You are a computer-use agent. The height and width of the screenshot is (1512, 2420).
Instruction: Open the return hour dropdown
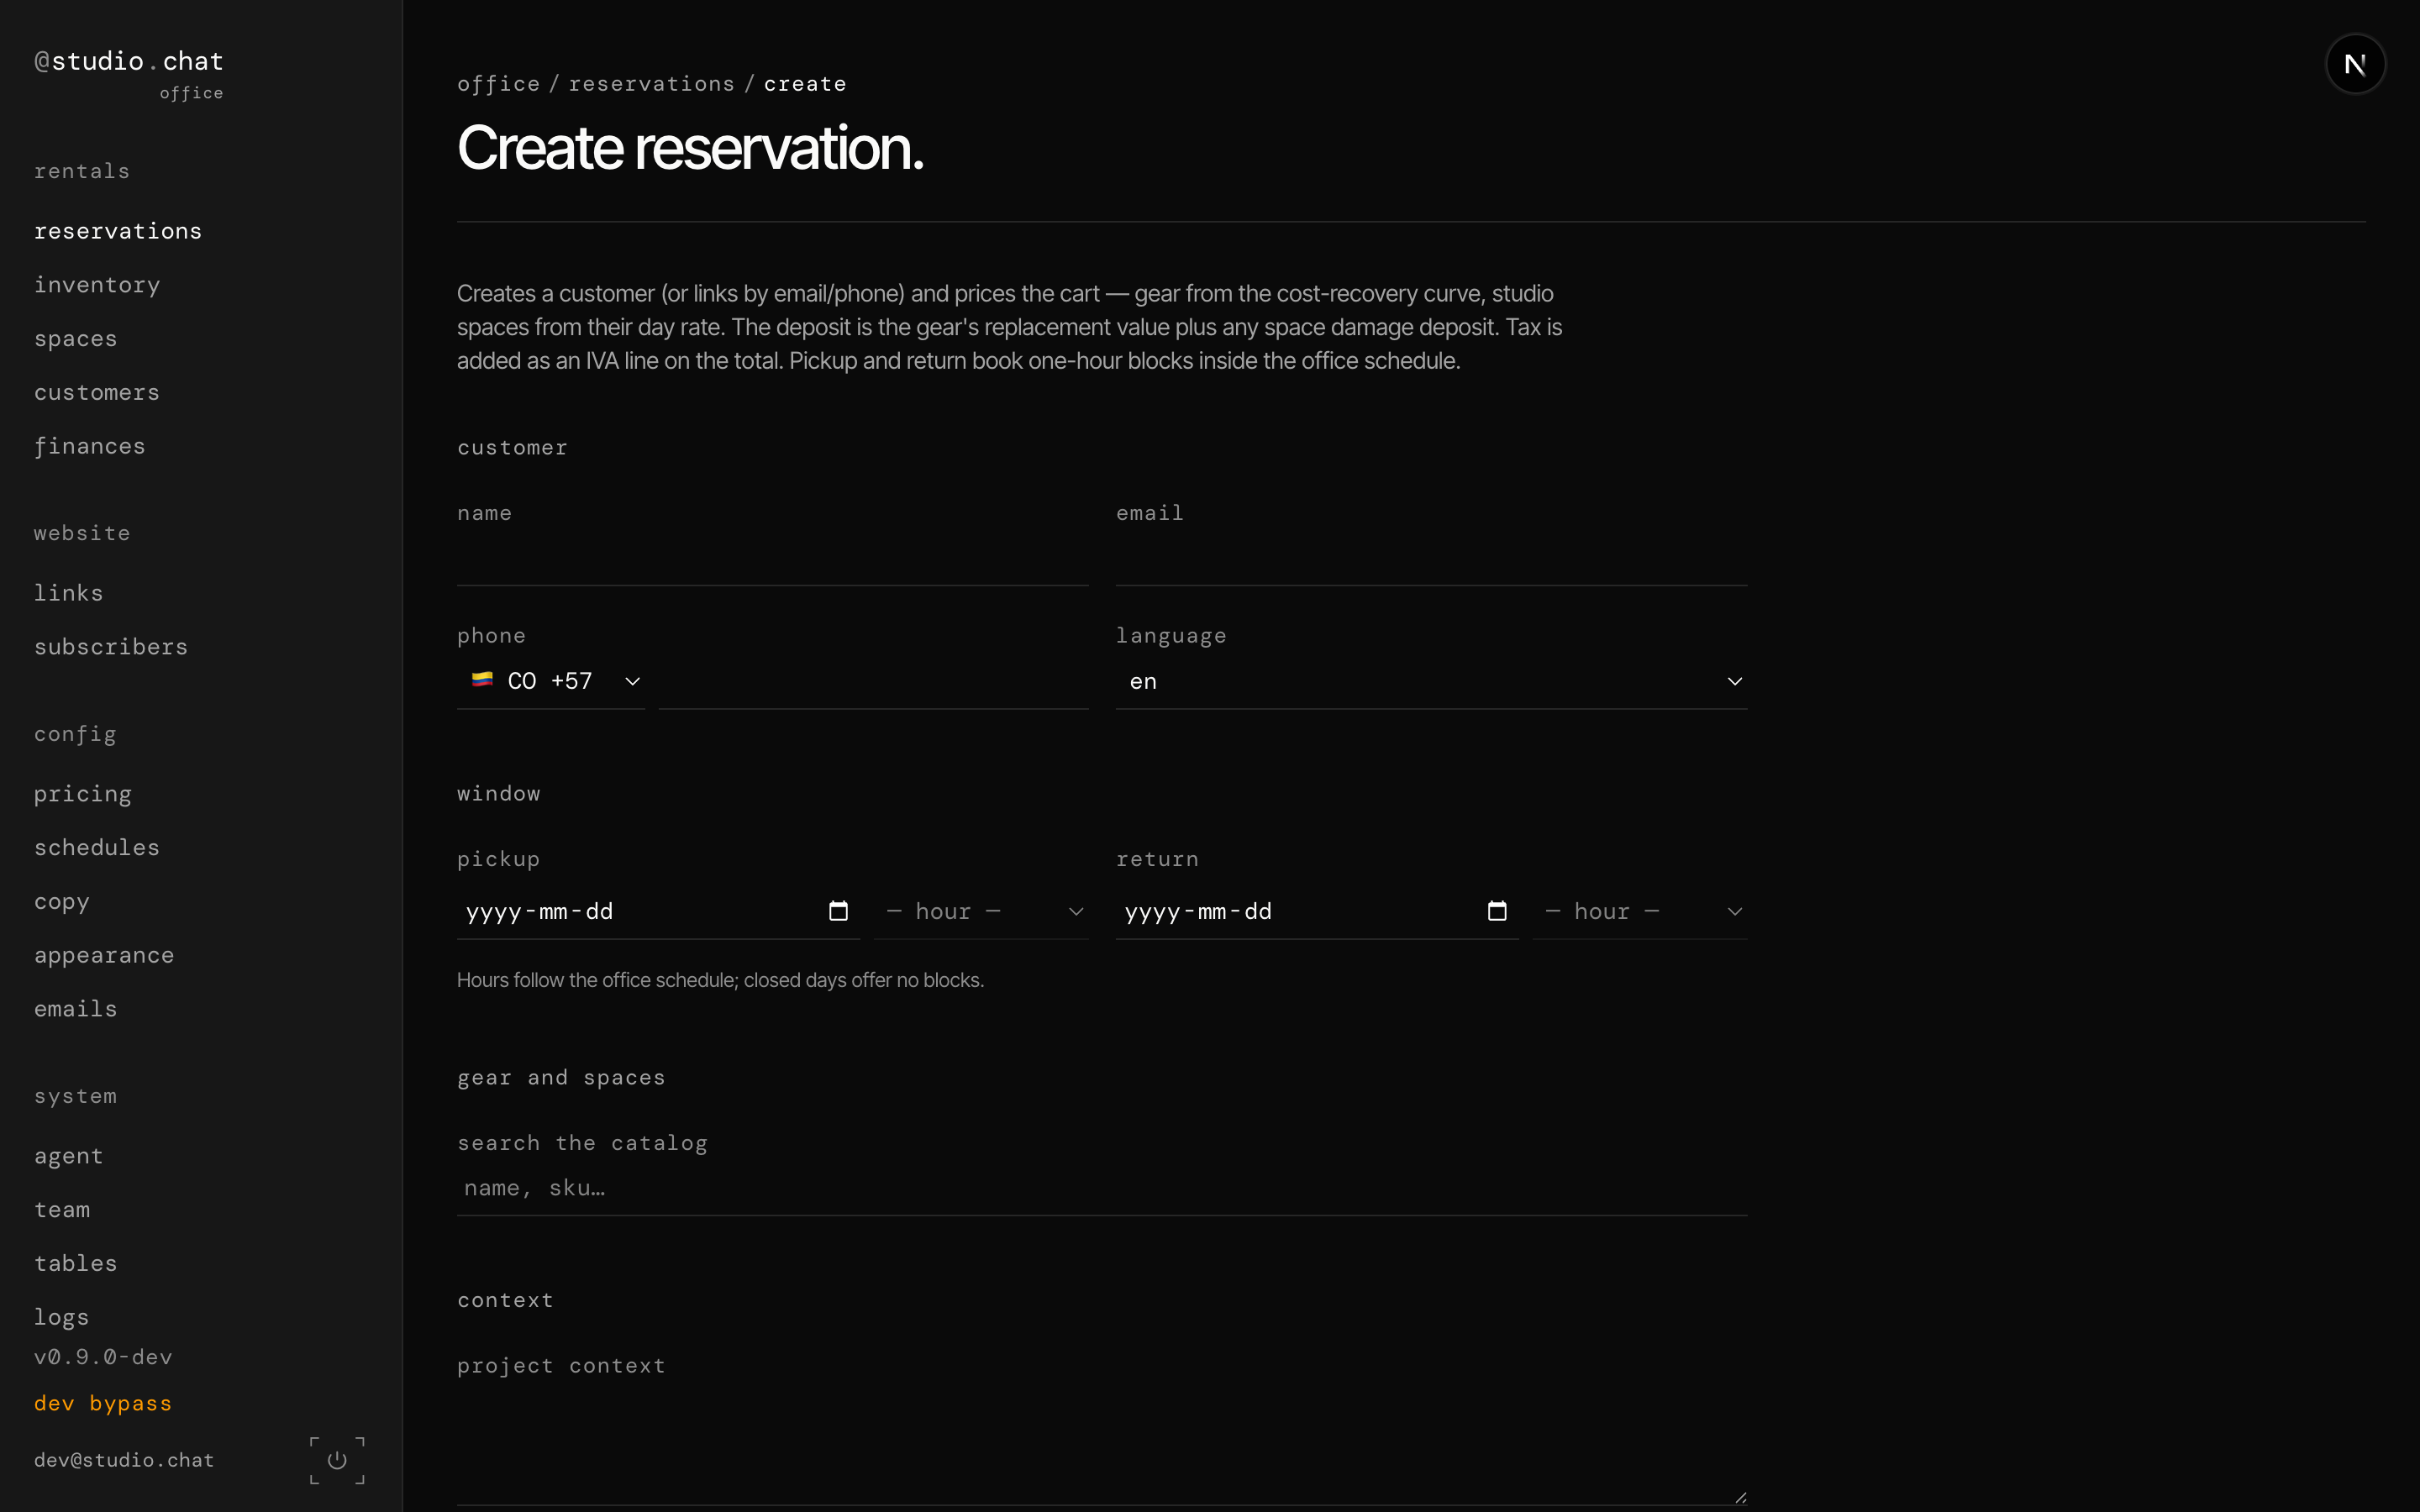pyautogui.click(x=1640, y=911)
